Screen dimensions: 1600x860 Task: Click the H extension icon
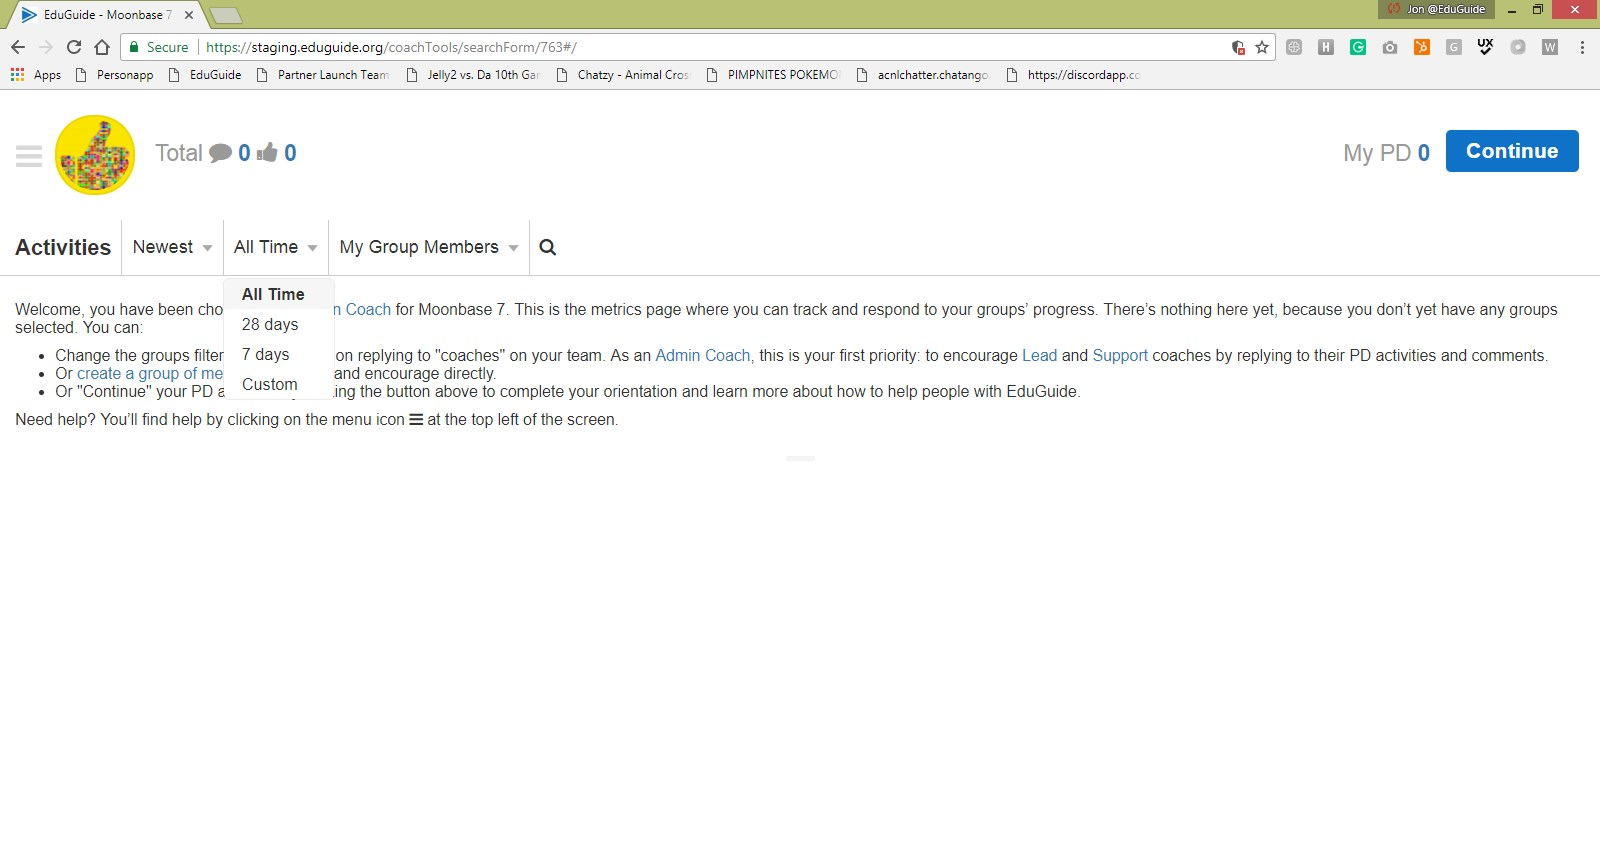point(1326,47)
